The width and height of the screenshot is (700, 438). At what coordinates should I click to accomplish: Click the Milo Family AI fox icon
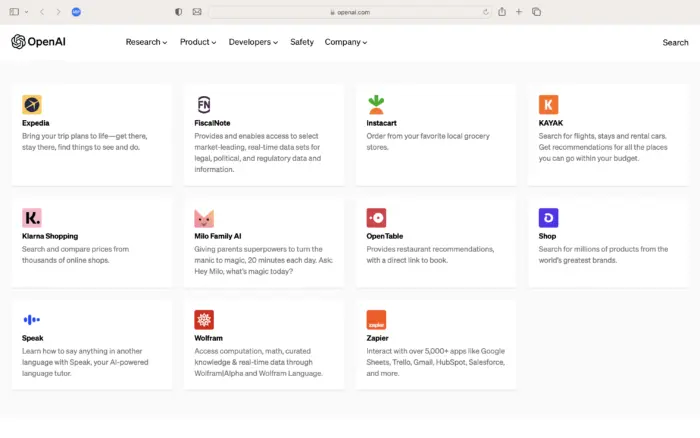204,218
